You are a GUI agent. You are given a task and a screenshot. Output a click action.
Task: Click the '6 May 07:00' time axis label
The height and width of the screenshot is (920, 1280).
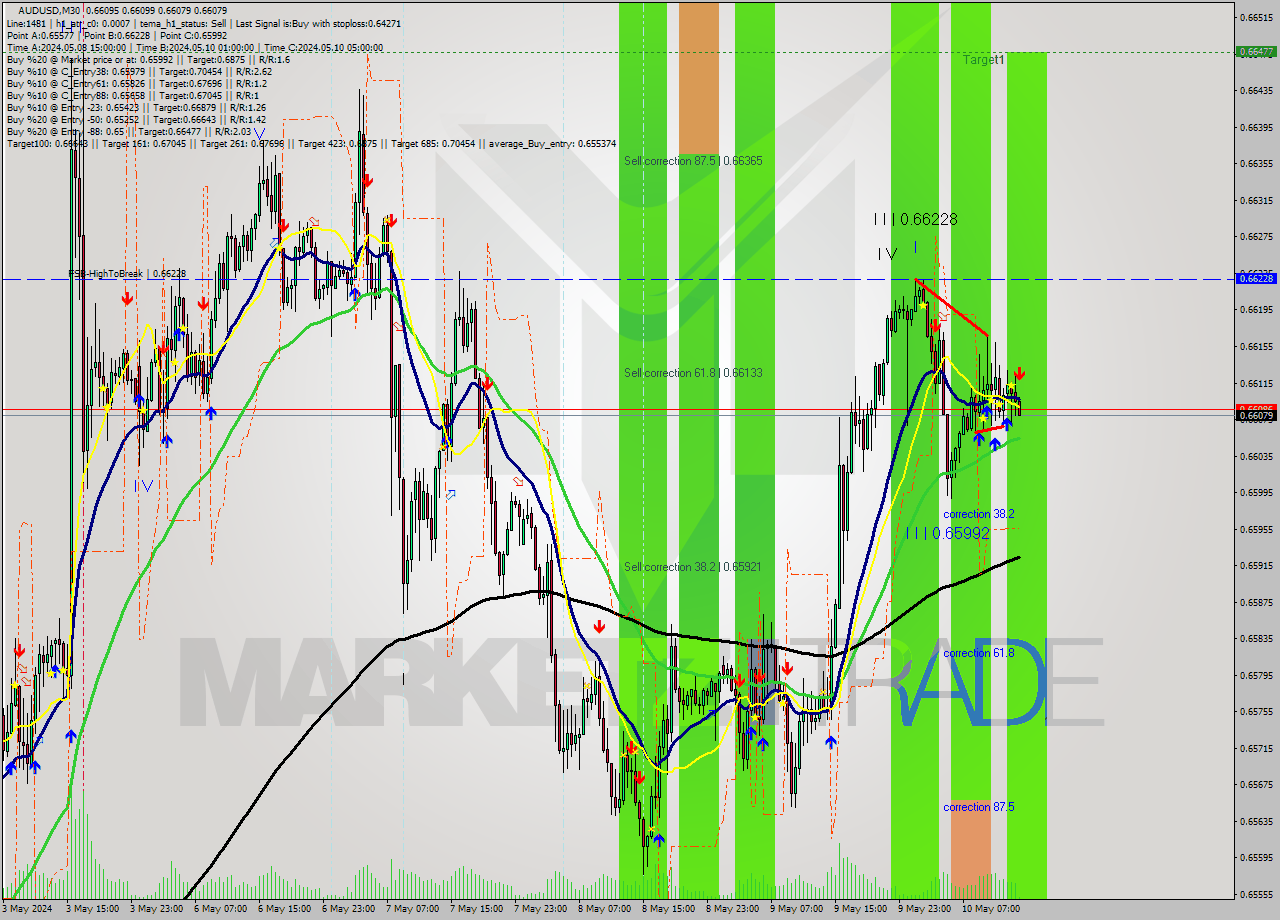(220, 908)
